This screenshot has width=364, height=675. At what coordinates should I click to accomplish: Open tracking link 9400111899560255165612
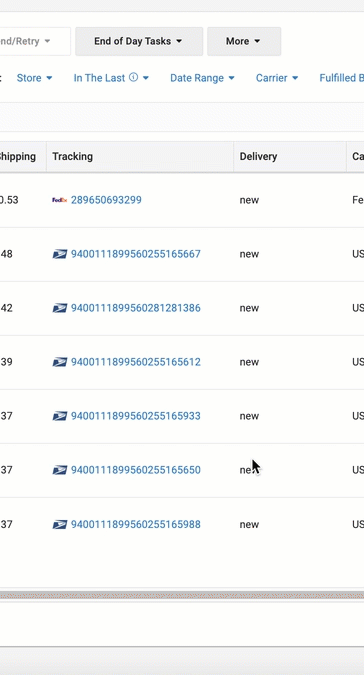click(x=136, y=362)
